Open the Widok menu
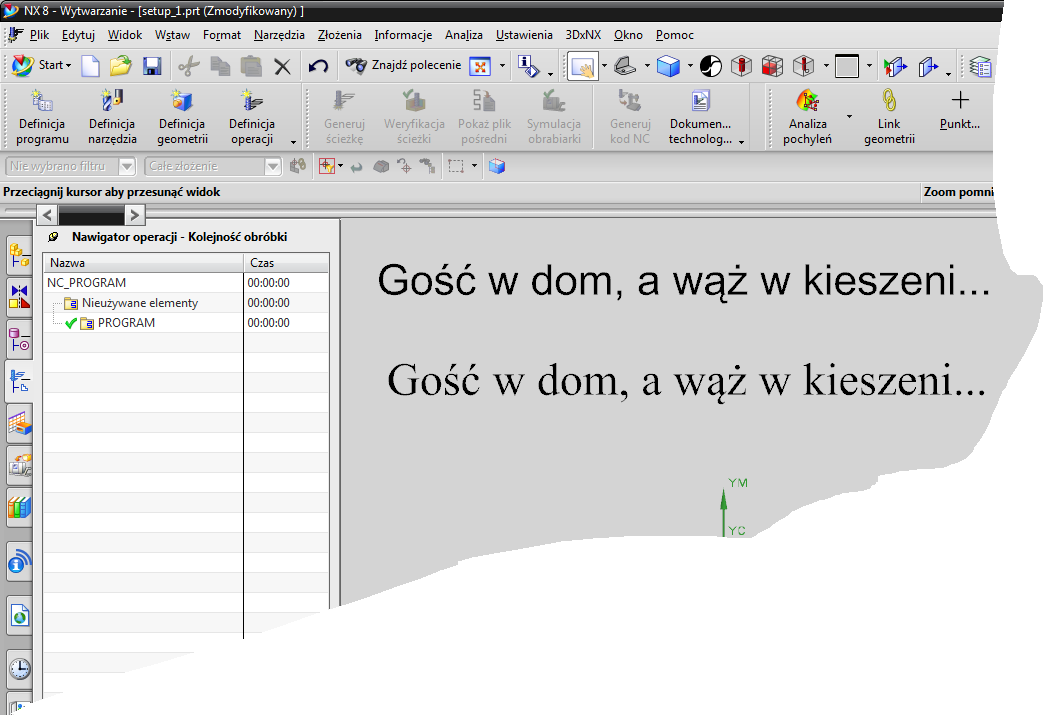This screenshot has height=720, width=1044. (125, 35)
